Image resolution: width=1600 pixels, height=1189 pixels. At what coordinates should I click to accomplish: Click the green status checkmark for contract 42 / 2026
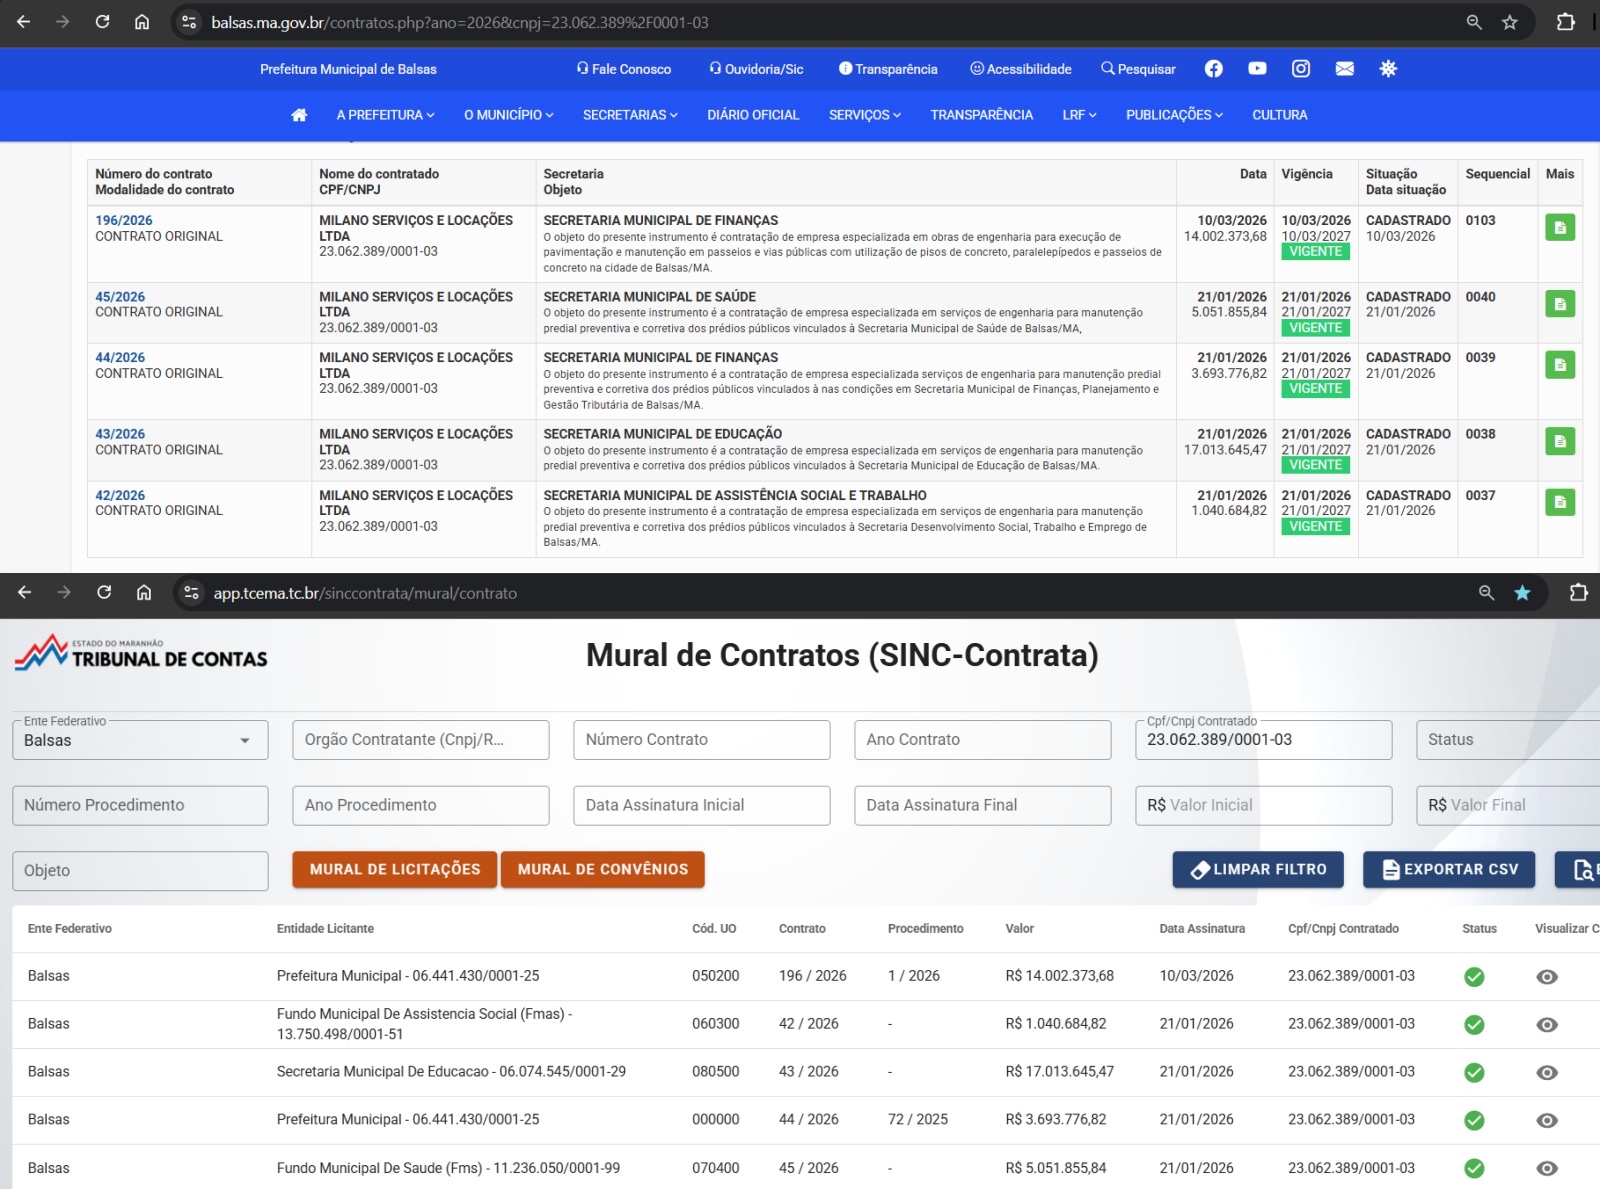coord(1474,1025)
